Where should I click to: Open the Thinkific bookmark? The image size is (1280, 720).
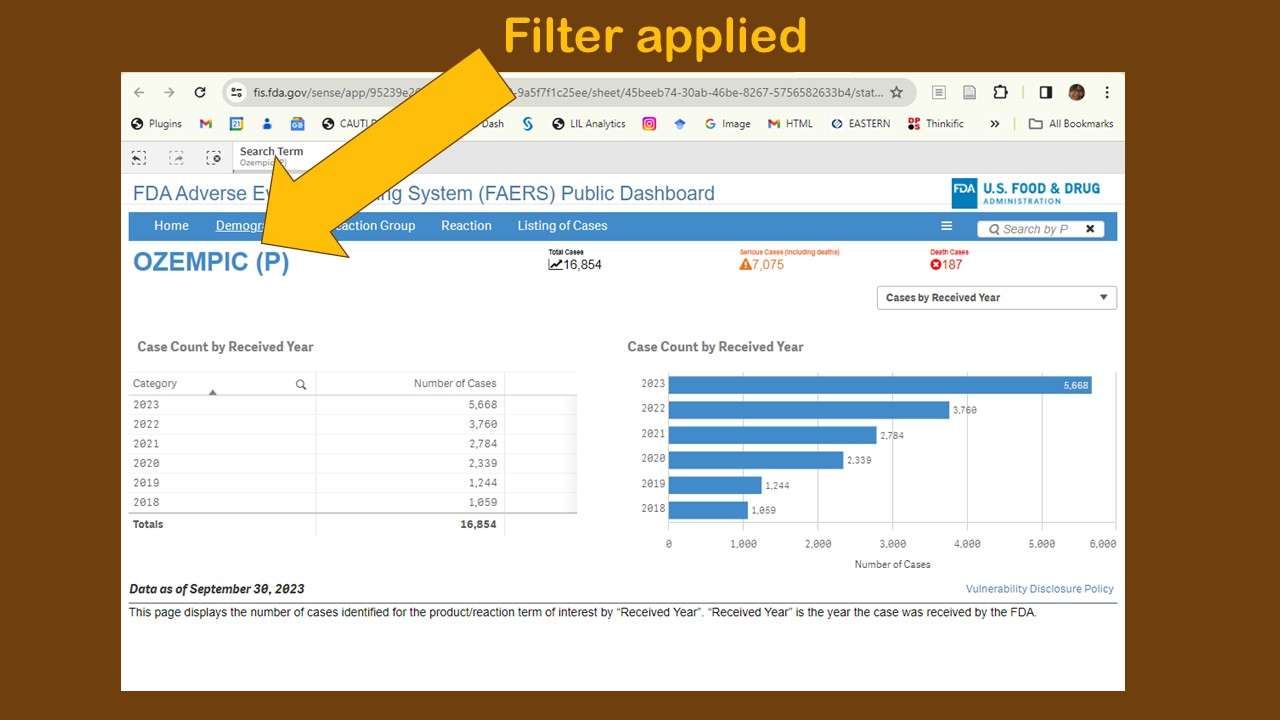(935, 123)
